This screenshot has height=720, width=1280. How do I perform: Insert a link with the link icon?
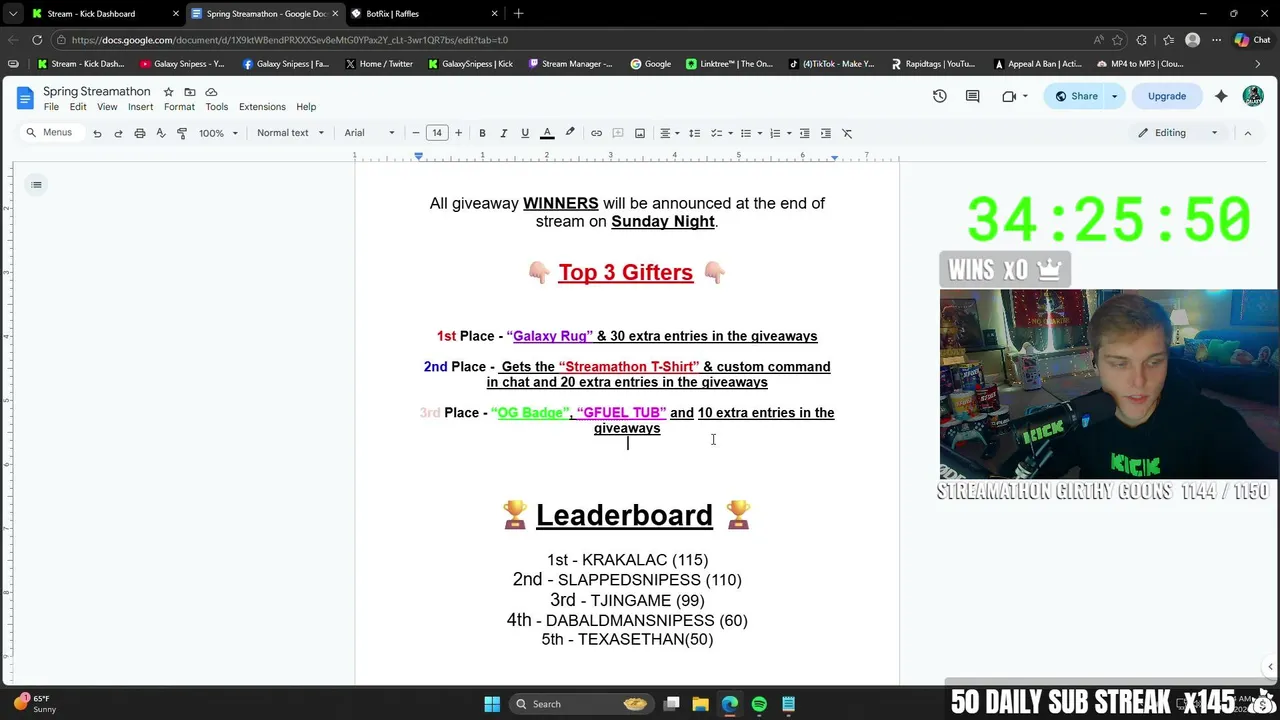coord(596,133)
